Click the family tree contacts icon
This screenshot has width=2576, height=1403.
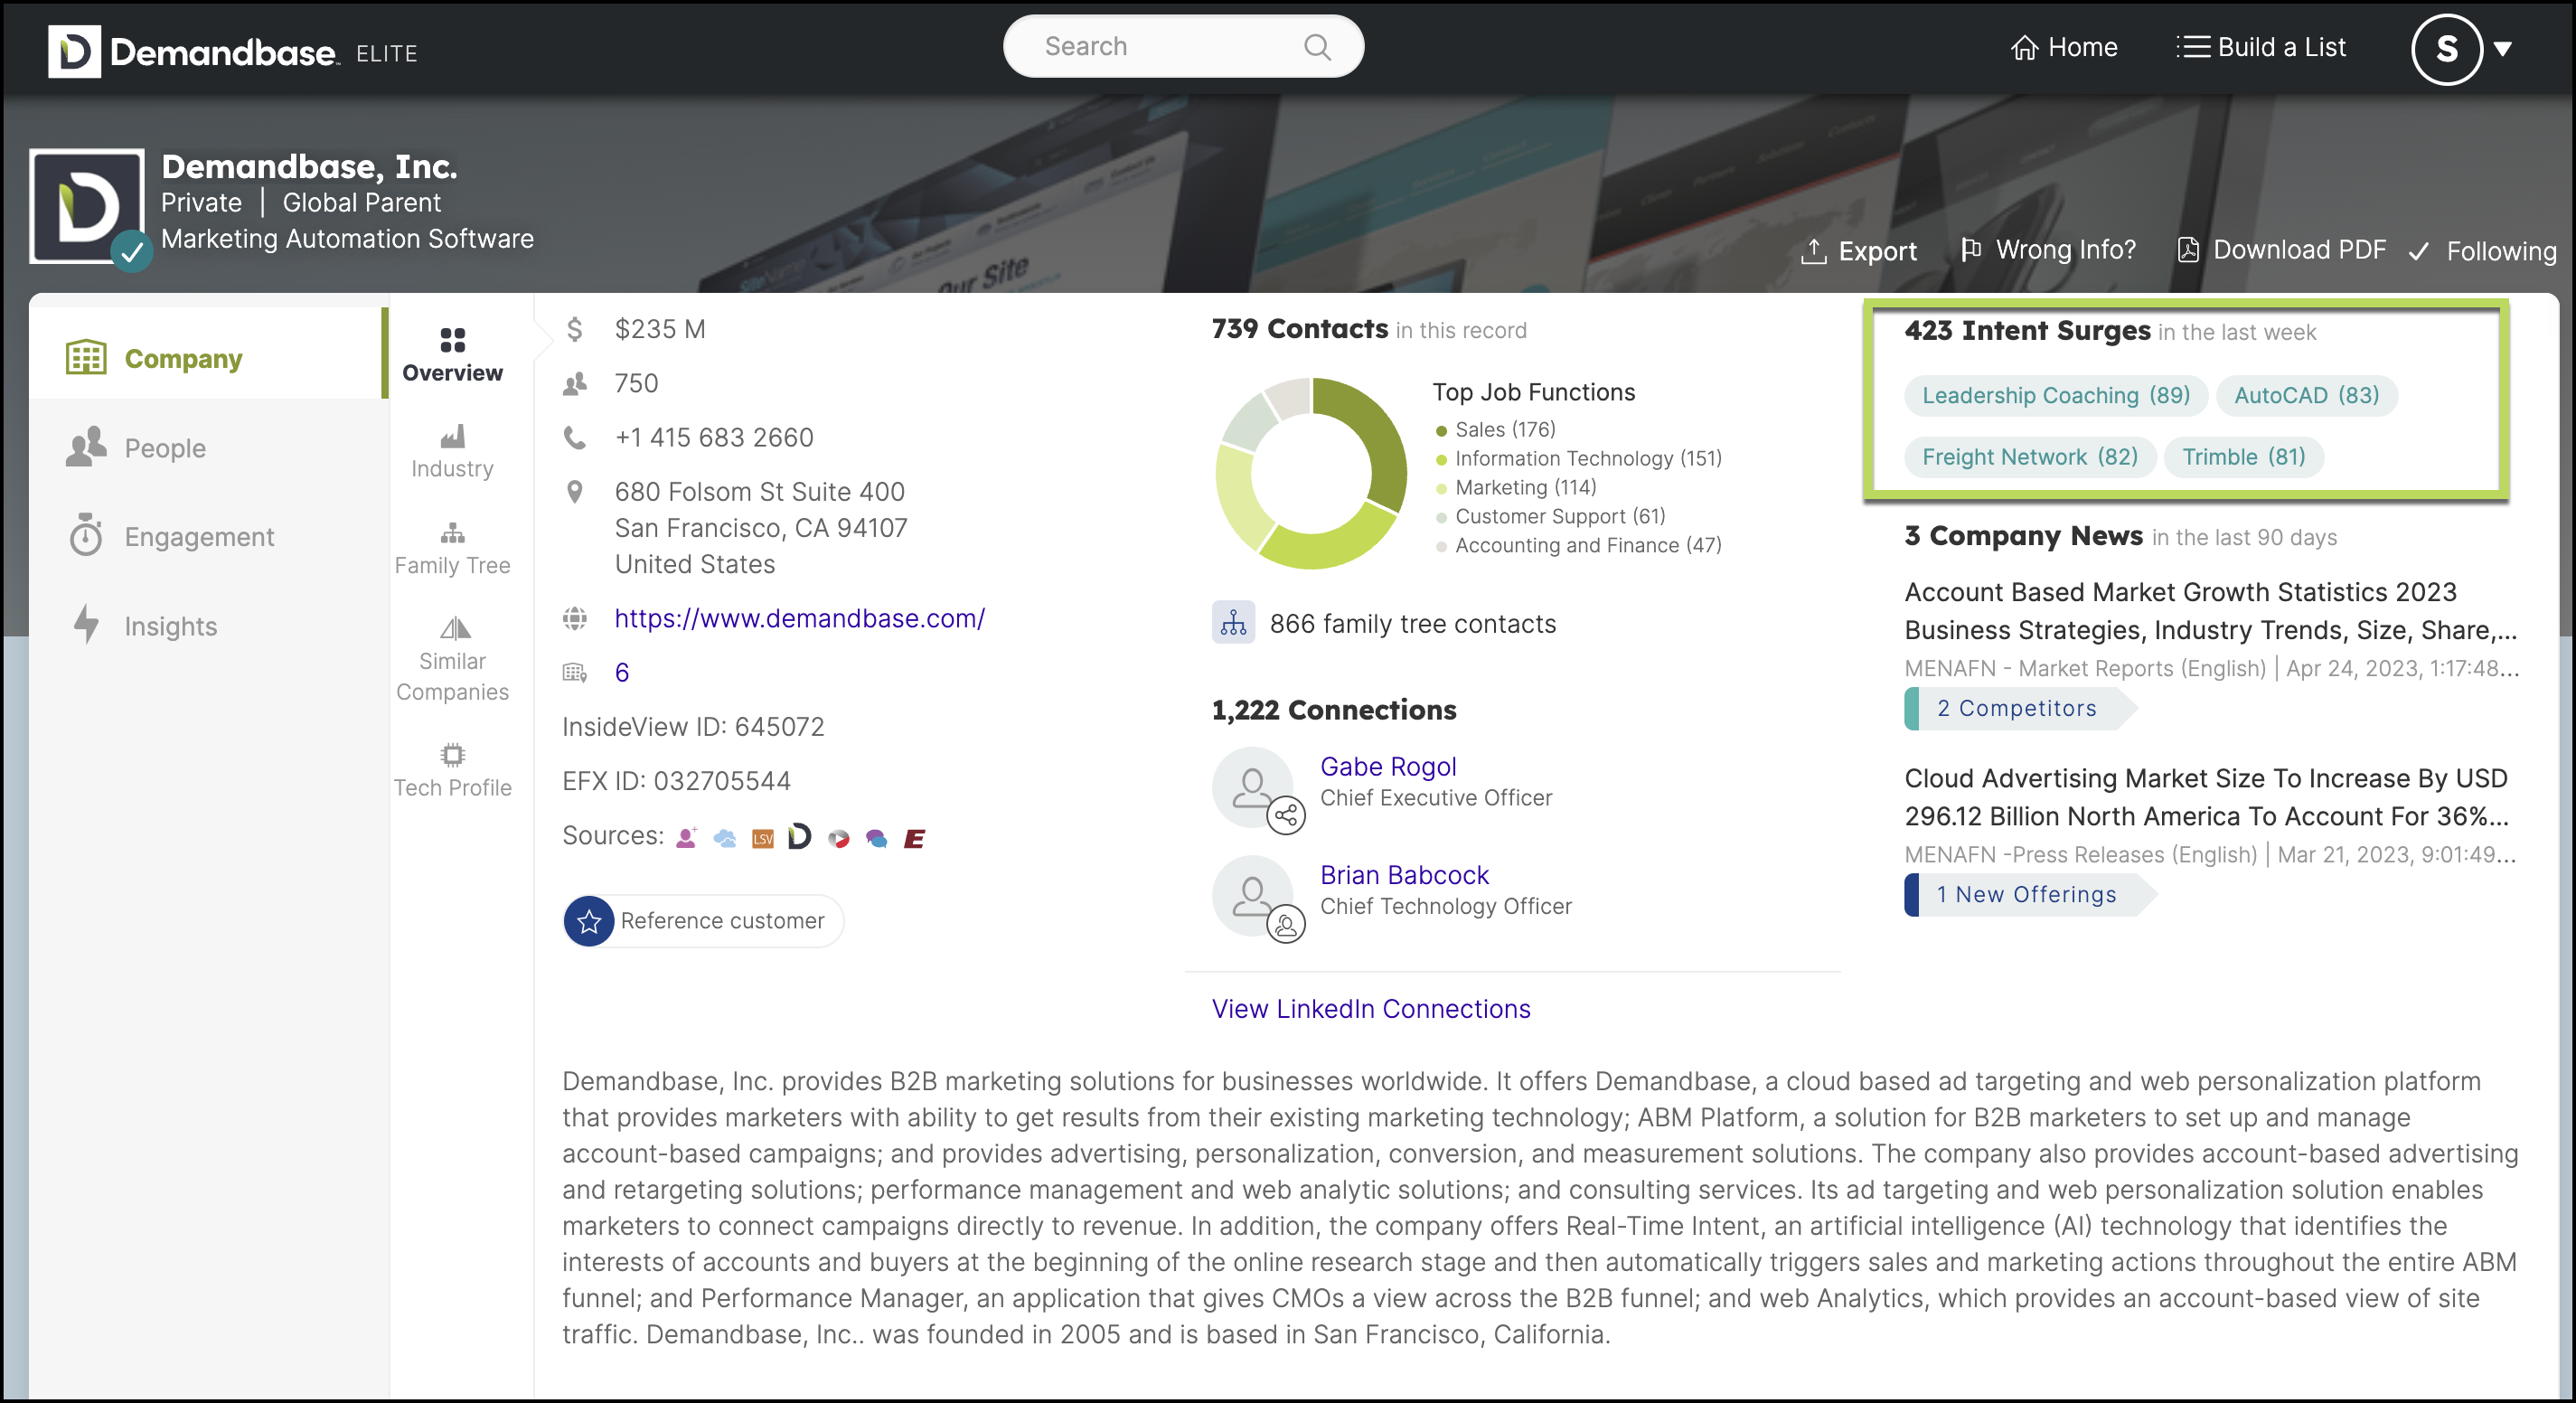1233,623
